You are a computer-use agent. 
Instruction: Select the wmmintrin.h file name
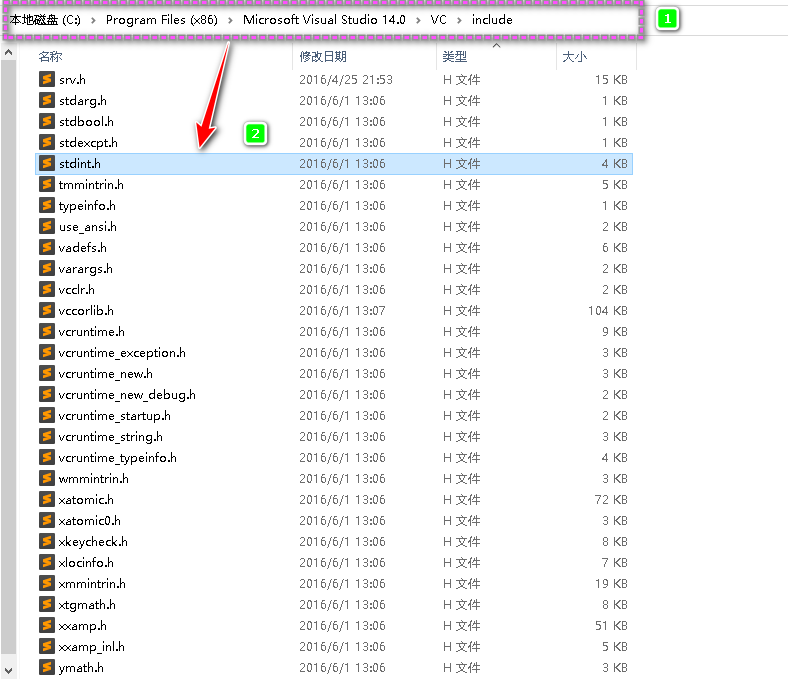coord(93,478)
